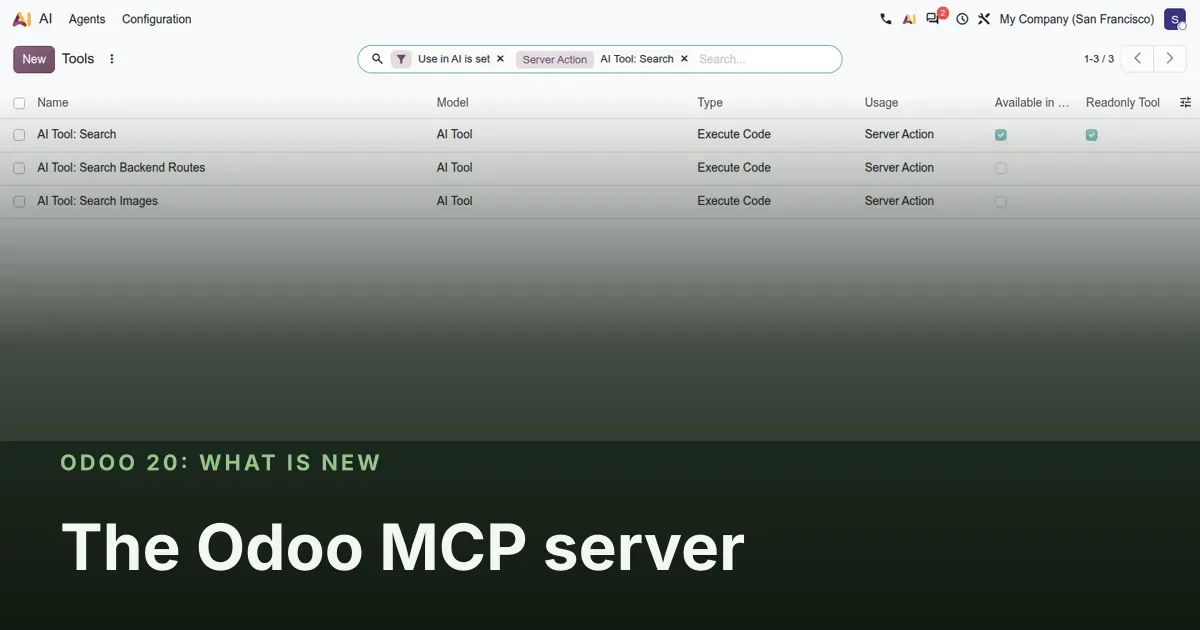
Task: Sort by the Usage column header
Action: point(881,102)
